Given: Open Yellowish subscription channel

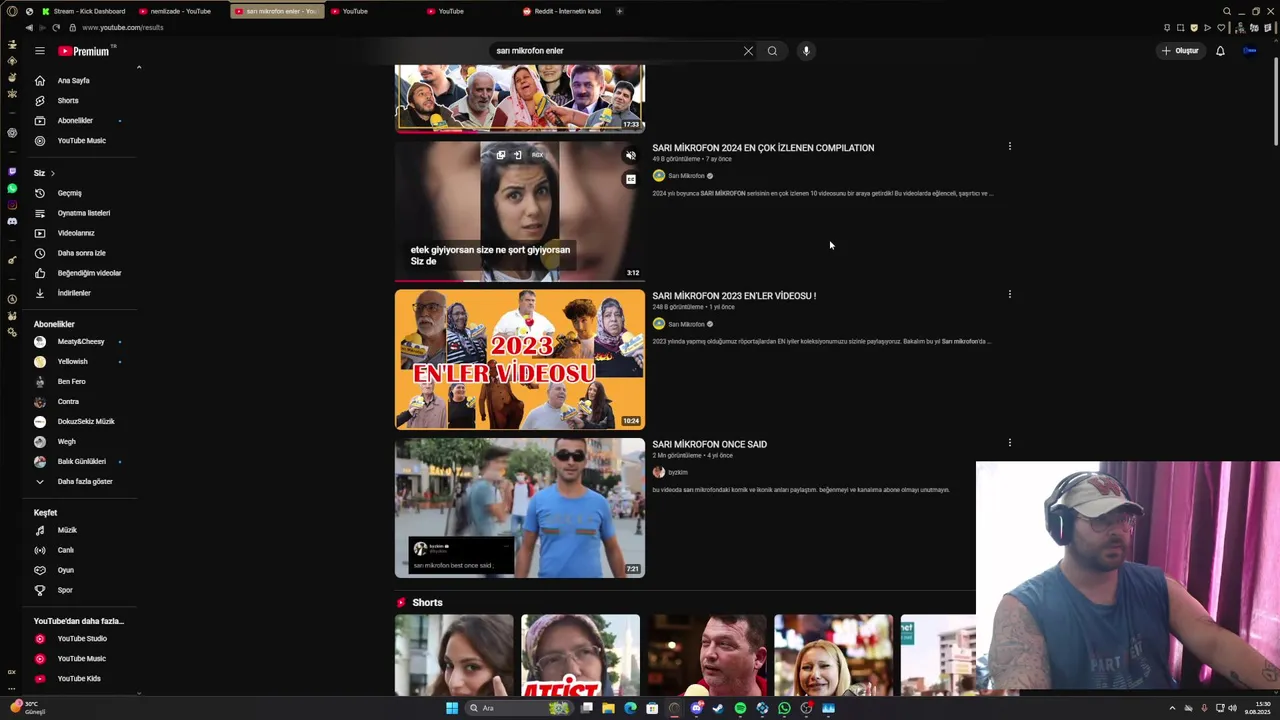Looking at the screenshot, I should [x=72, y=362].
